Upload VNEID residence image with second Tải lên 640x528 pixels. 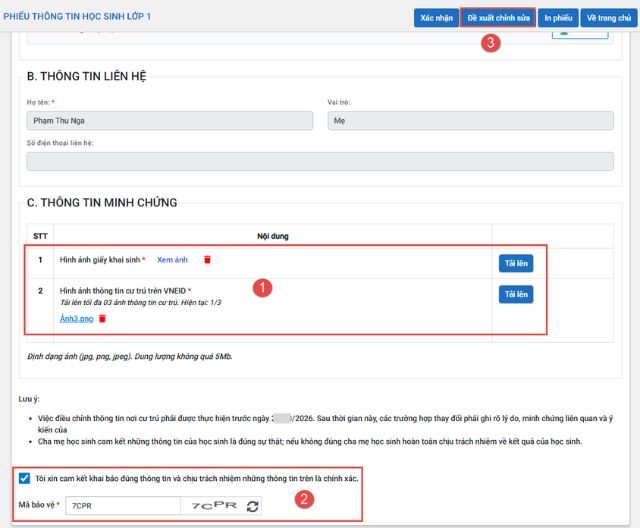pos(516,295)
